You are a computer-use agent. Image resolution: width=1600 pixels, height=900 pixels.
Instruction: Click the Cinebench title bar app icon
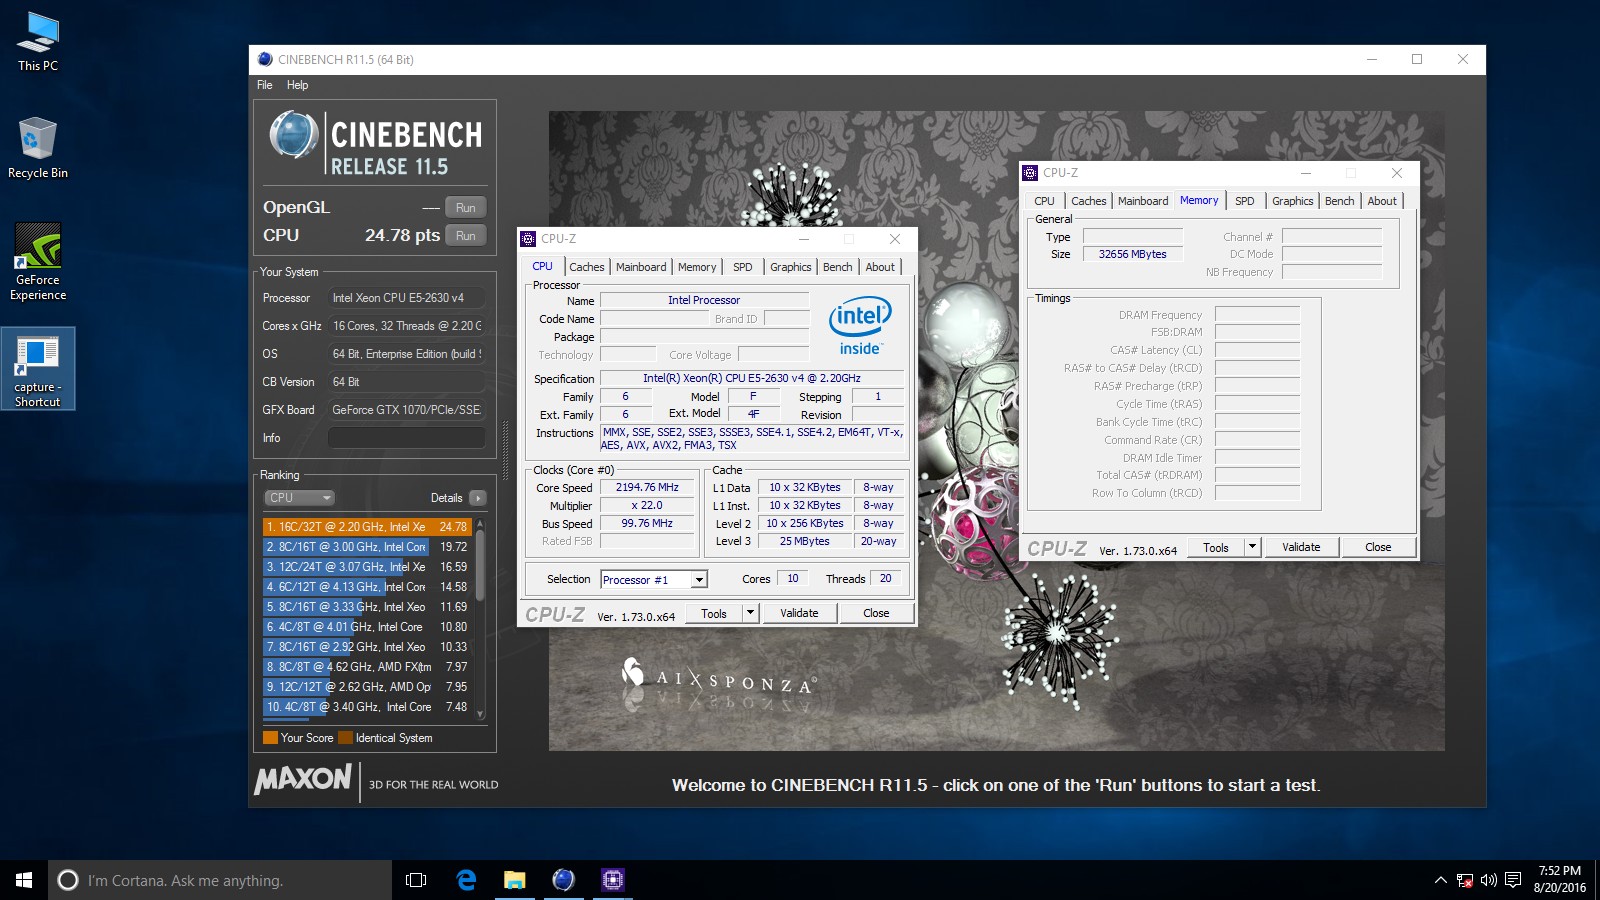(x=265, y=59)
